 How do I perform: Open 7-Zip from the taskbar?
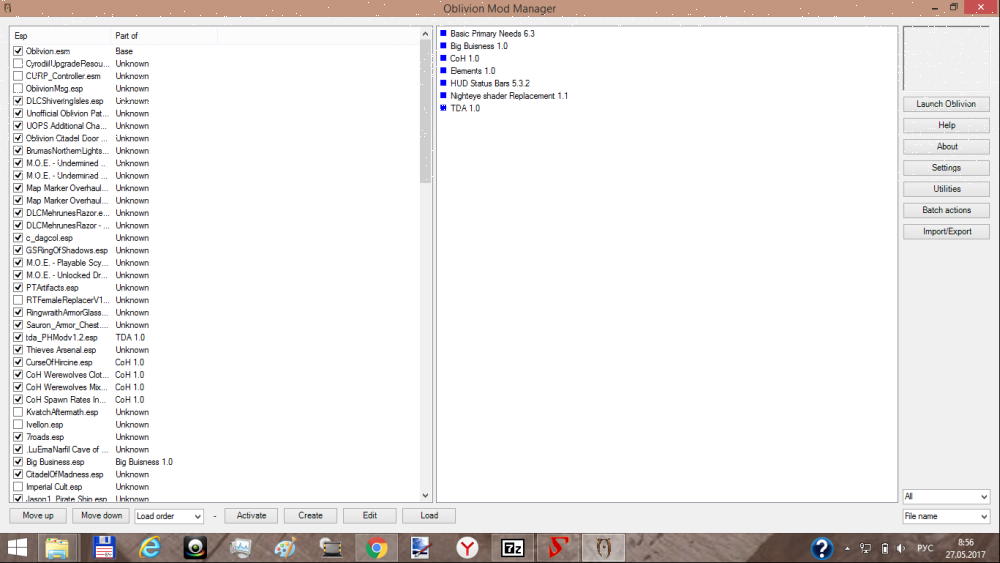pyautogui.click(x=513, y=548)
